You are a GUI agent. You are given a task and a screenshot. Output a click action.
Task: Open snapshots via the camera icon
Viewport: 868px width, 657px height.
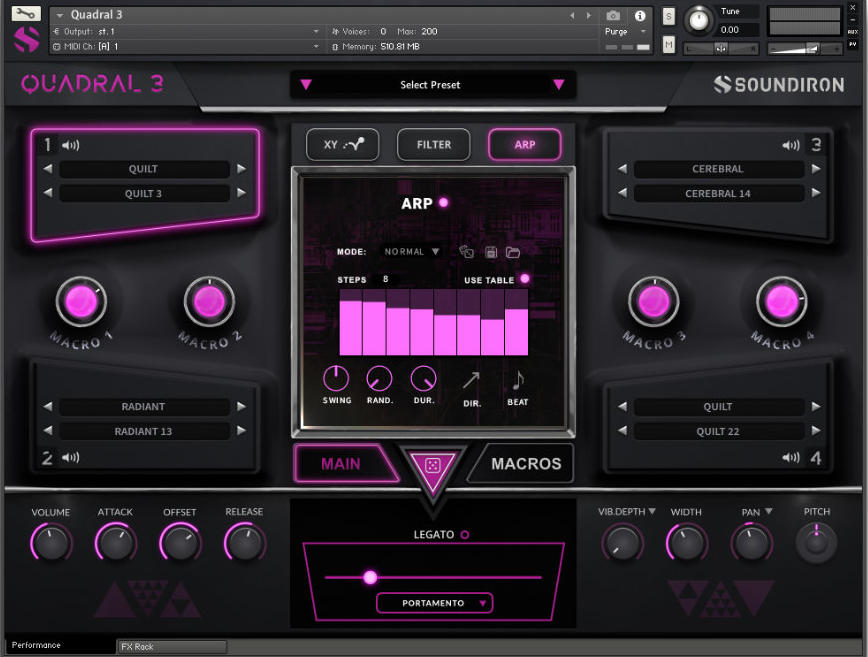[612, 15]
